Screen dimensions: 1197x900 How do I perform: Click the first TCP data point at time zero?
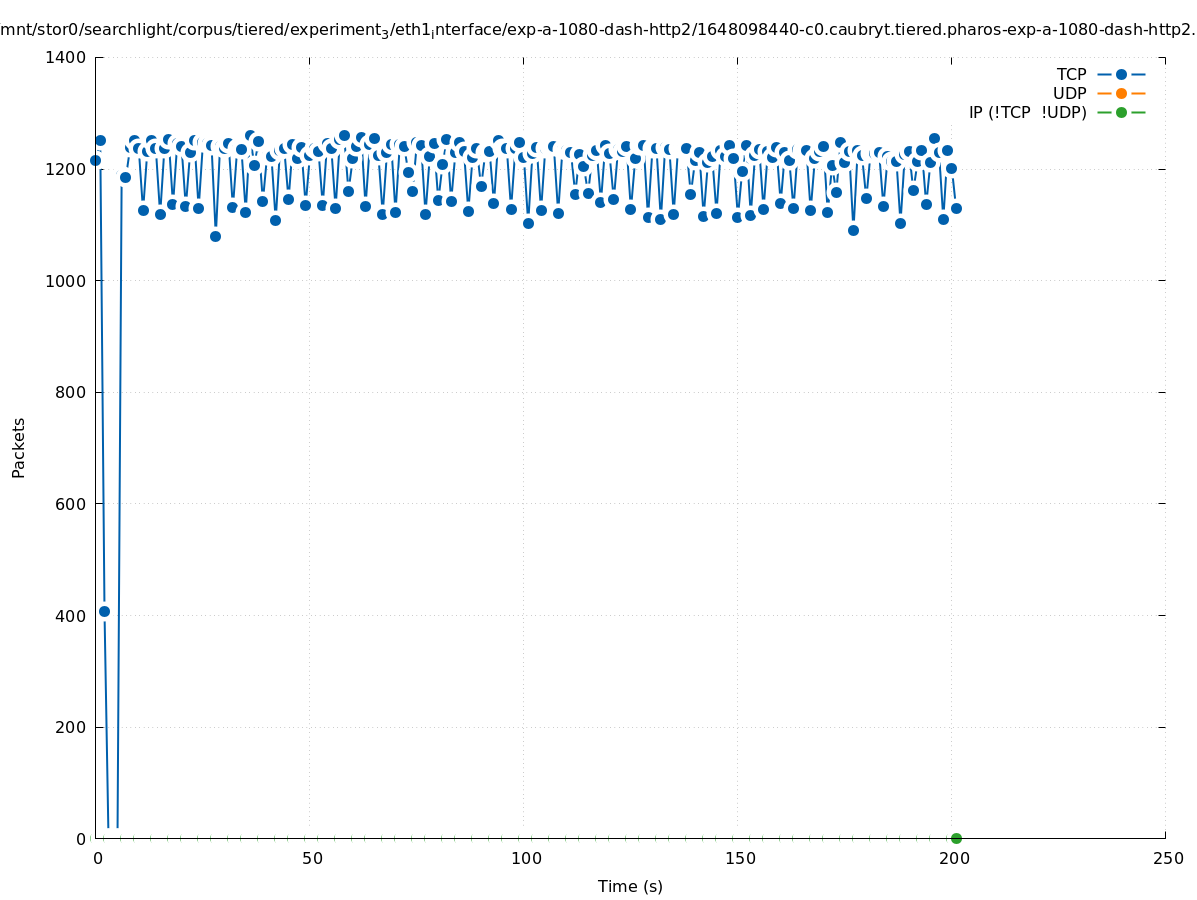(x=95, y=160)
